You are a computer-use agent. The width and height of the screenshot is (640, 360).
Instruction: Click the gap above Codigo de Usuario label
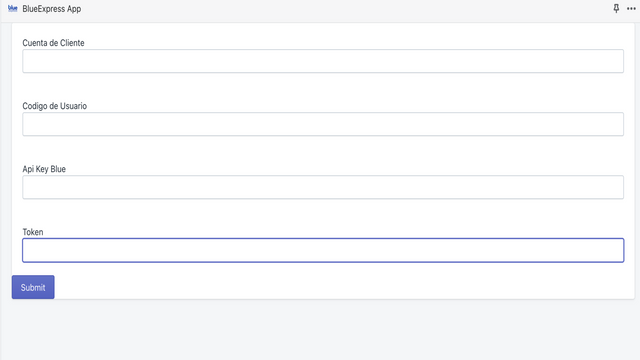tap(323, 87)
